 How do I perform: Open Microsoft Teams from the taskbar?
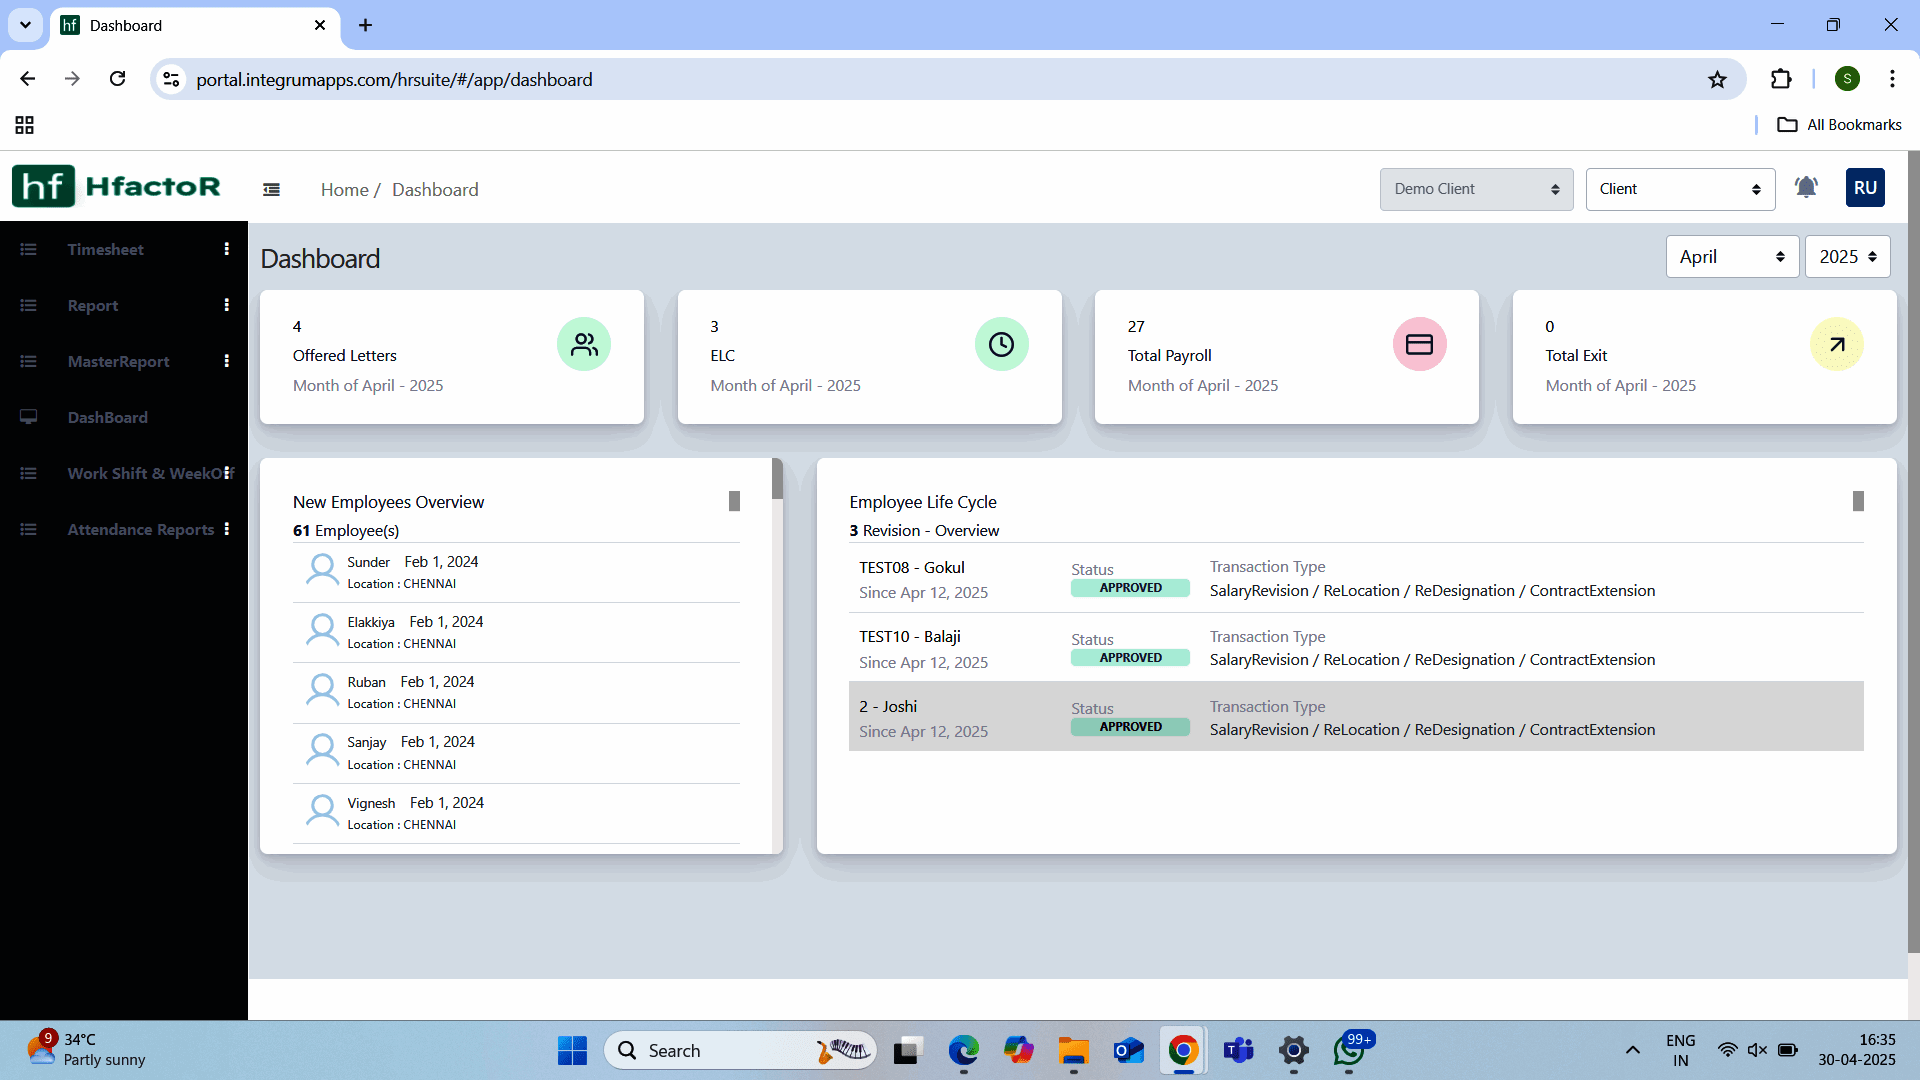coord(1238,1051)
